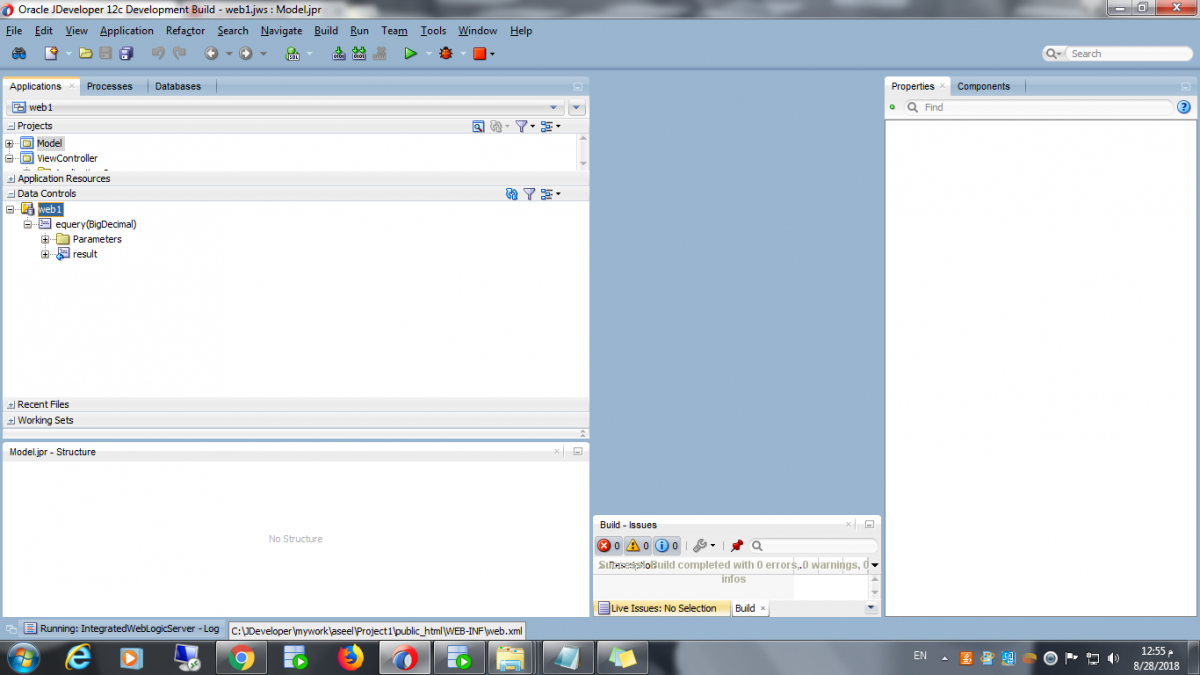
Task: Toggle the info messages filter in Build Issues
Action: click(667, 546)
